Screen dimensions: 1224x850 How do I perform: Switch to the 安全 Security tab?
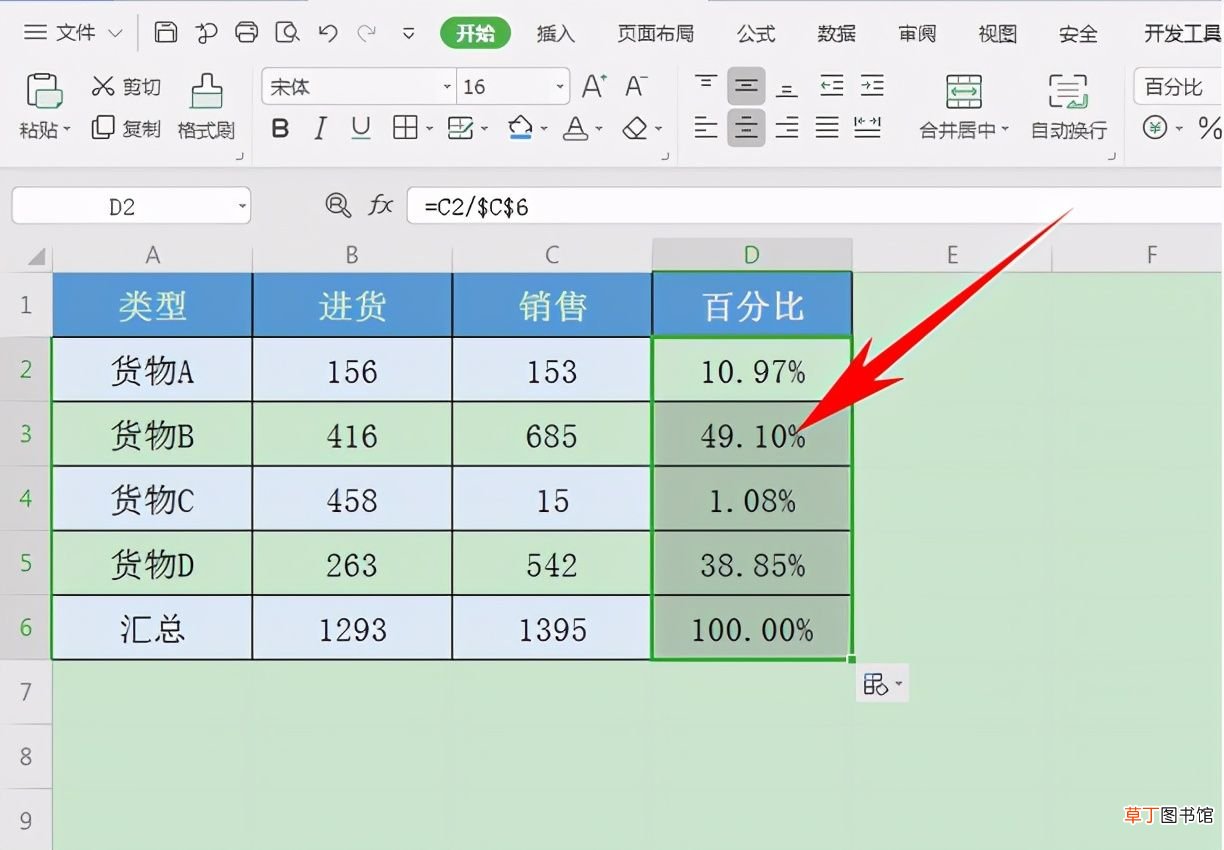coord(1078,34)
